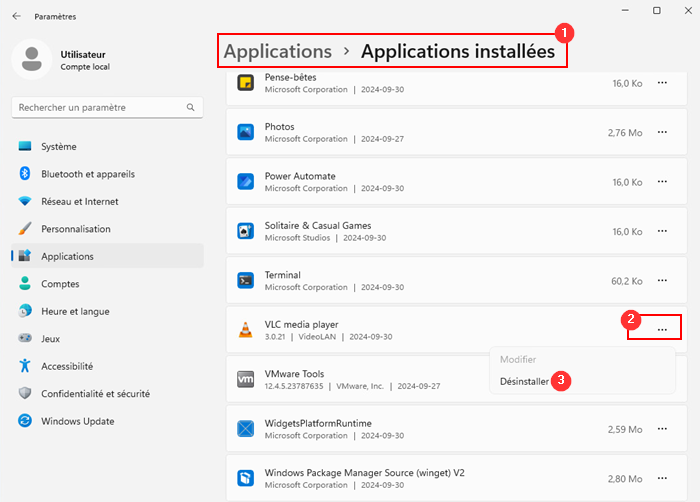Click the Photos app icon
This screenshot has height=502, width=700.
point(246,132)
